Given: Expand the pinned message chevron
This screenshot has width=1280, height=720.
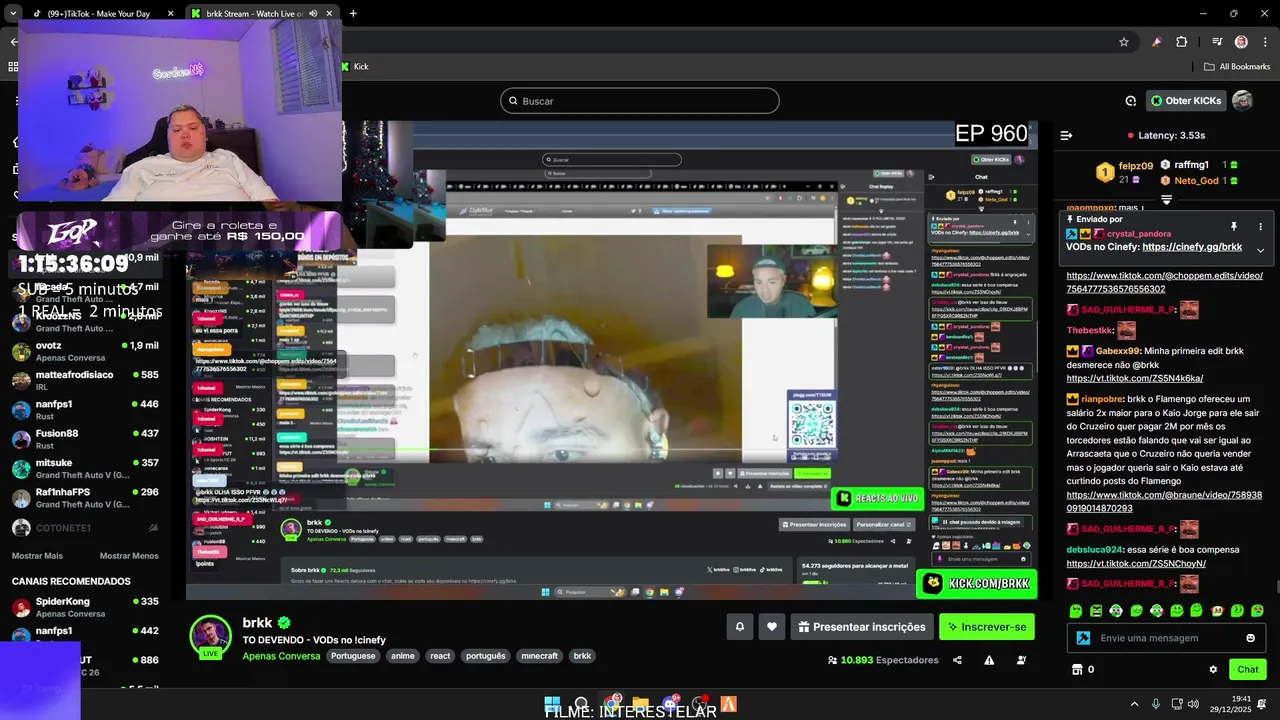Looking at the screenshot, I should (x=1260, y=250).
